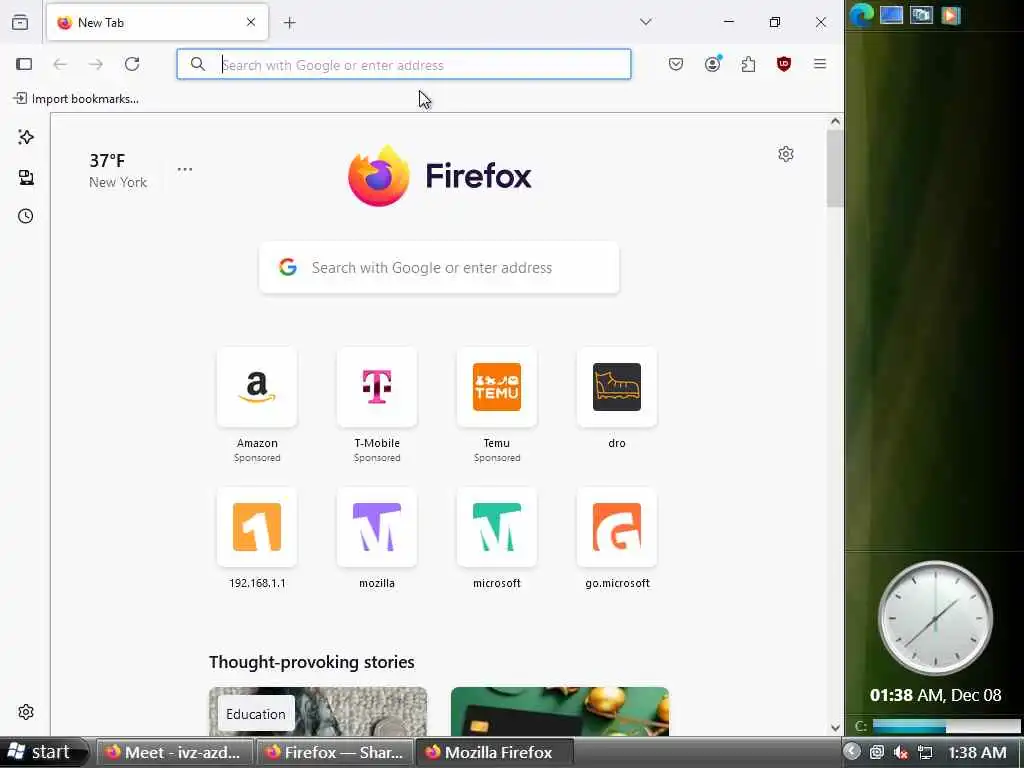The width and height of the screenshot is (1024, 768).
Task: Save page with the Pocket icon
Action: pos(676,64)
